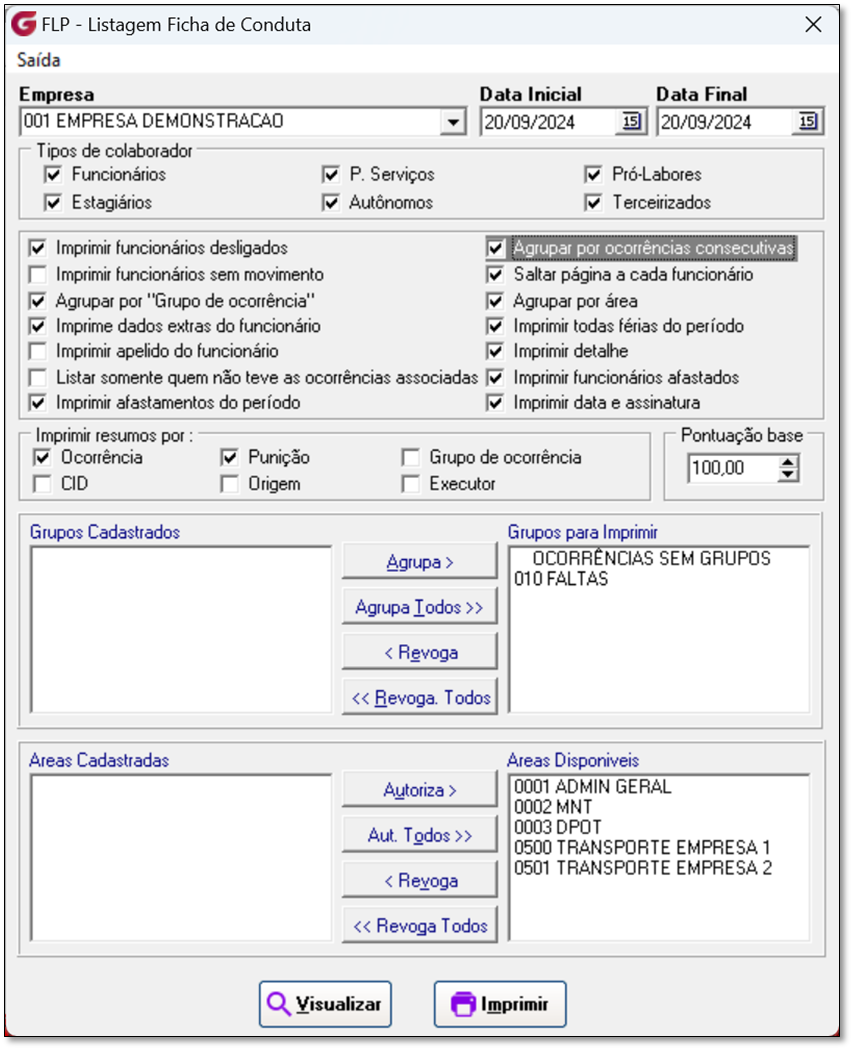Toggle resumo por Punição checkbox

click(230, 457)
